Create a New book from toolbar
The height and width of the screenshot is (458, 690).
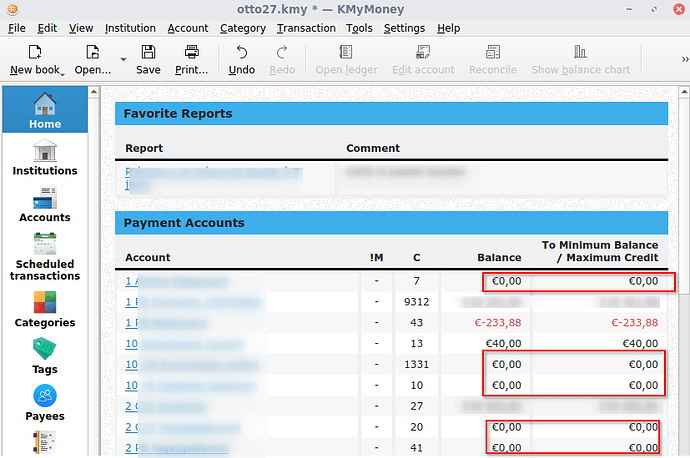click(32, 60)
